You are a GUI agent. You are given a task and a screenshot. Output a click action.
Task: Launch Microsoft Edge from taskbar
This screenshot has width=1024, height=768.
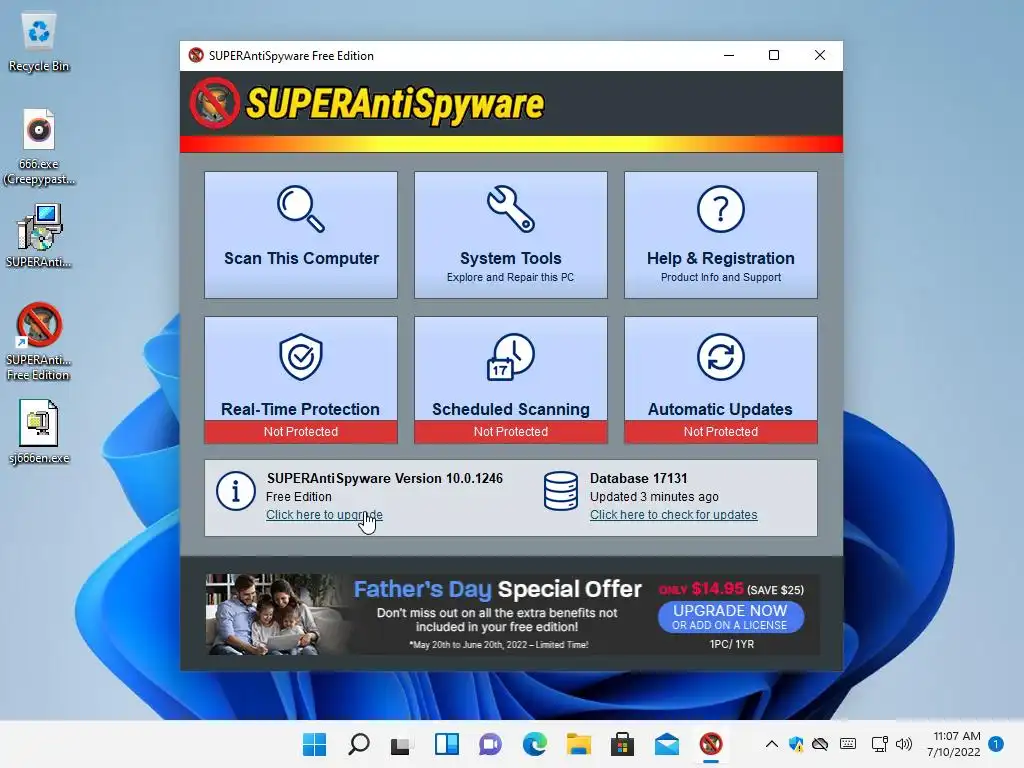534,744
